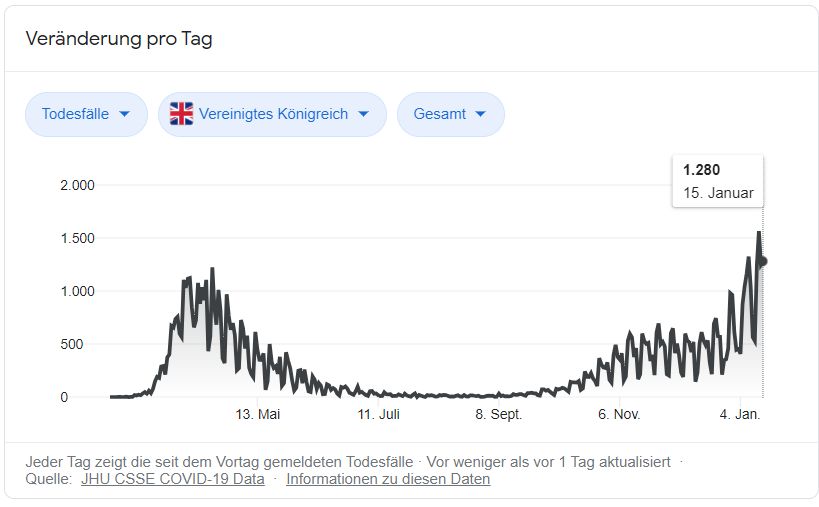The width and height of the screenshot is (819, 507).
Task: Expand the Gesamt region dropdown
Action: click(451, 114)
